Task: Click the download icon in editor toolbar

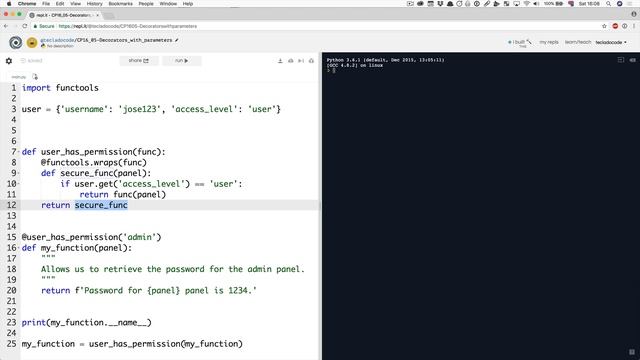Action: tap(280, 61)
